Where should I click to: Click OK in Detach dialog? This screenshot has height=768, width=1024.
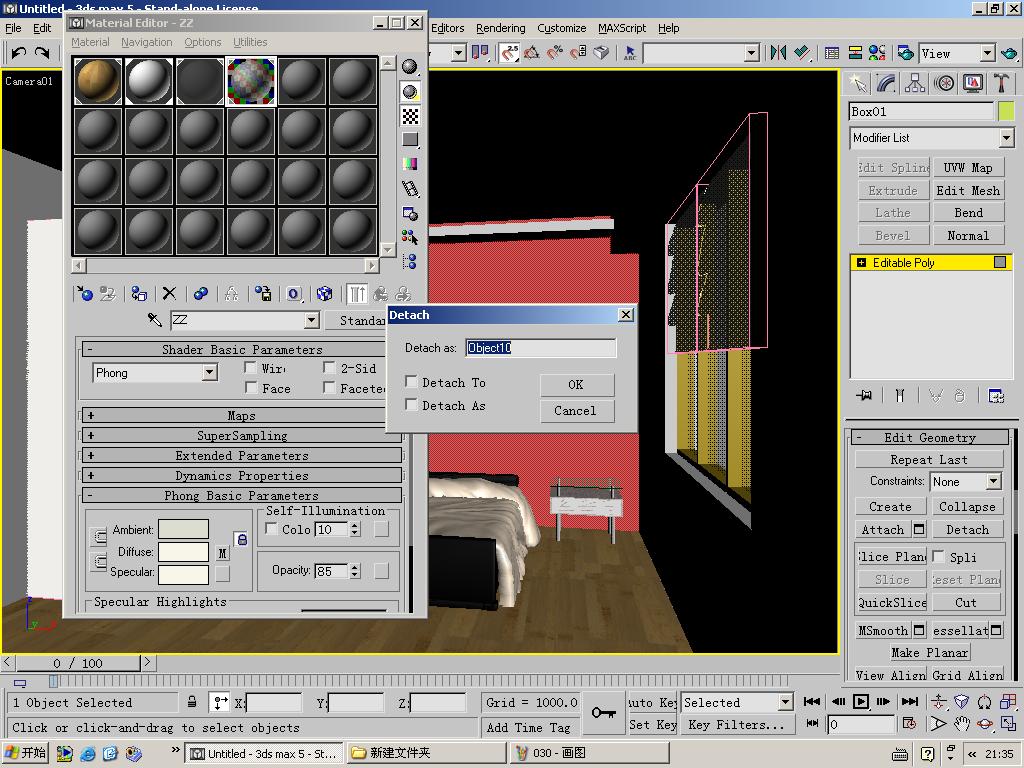pos(577,385)
